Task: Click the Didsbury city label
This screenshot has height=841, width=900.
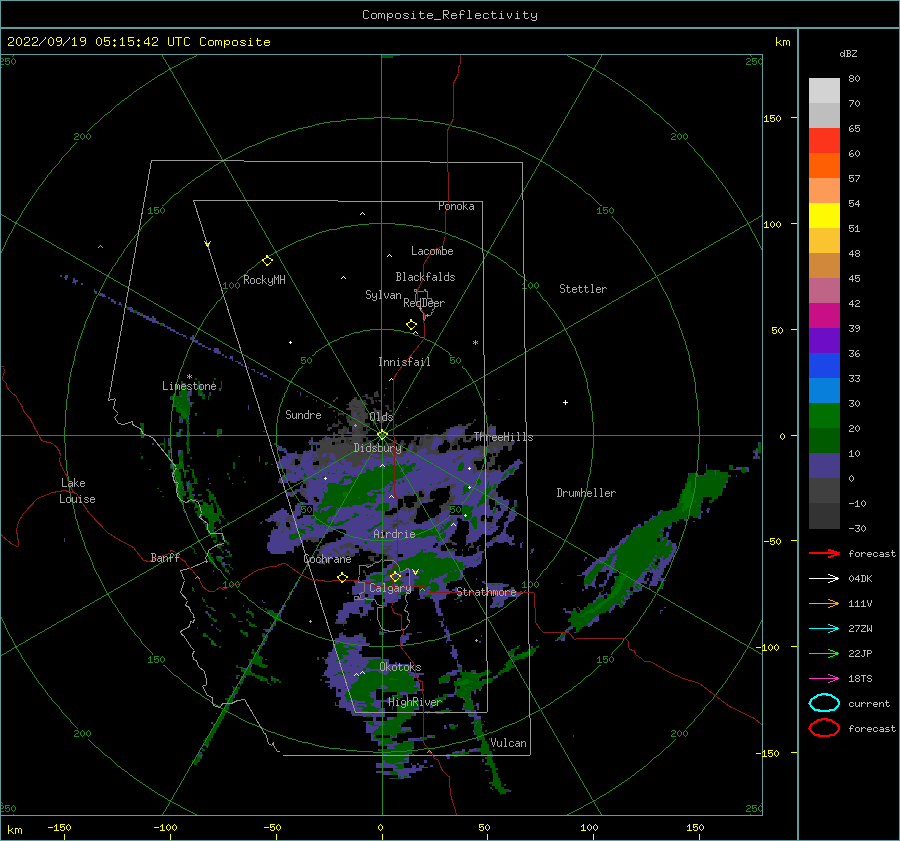Action: click(x=378, y=448)
